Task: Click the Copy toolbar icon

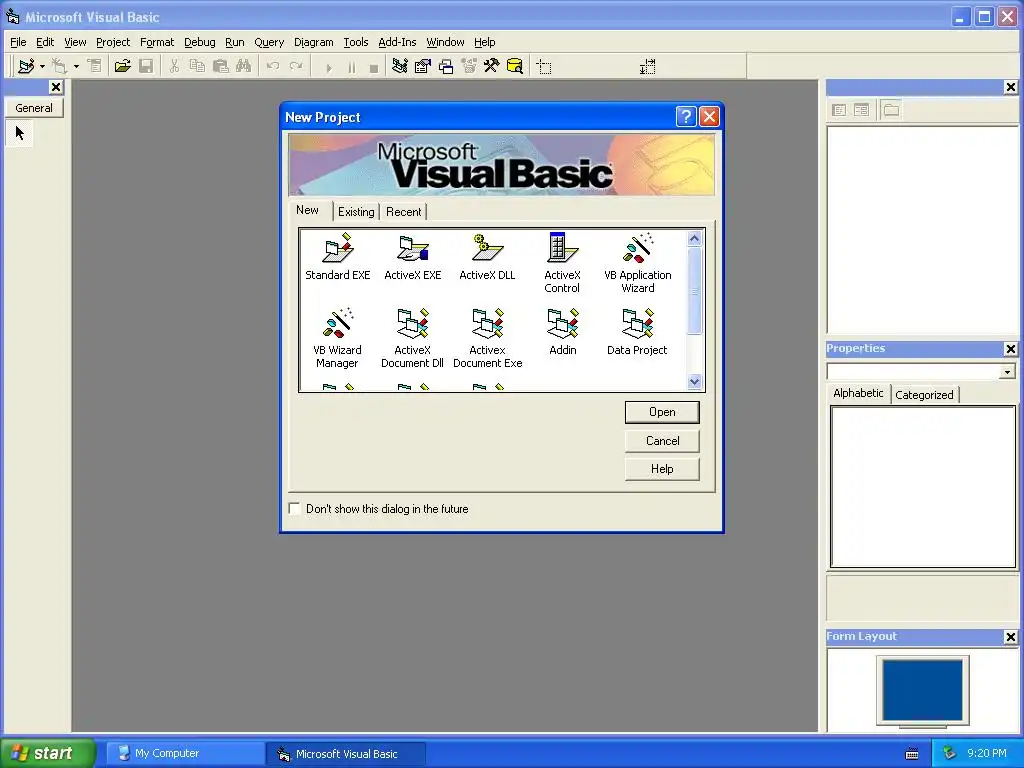Action: pos(197,66)
